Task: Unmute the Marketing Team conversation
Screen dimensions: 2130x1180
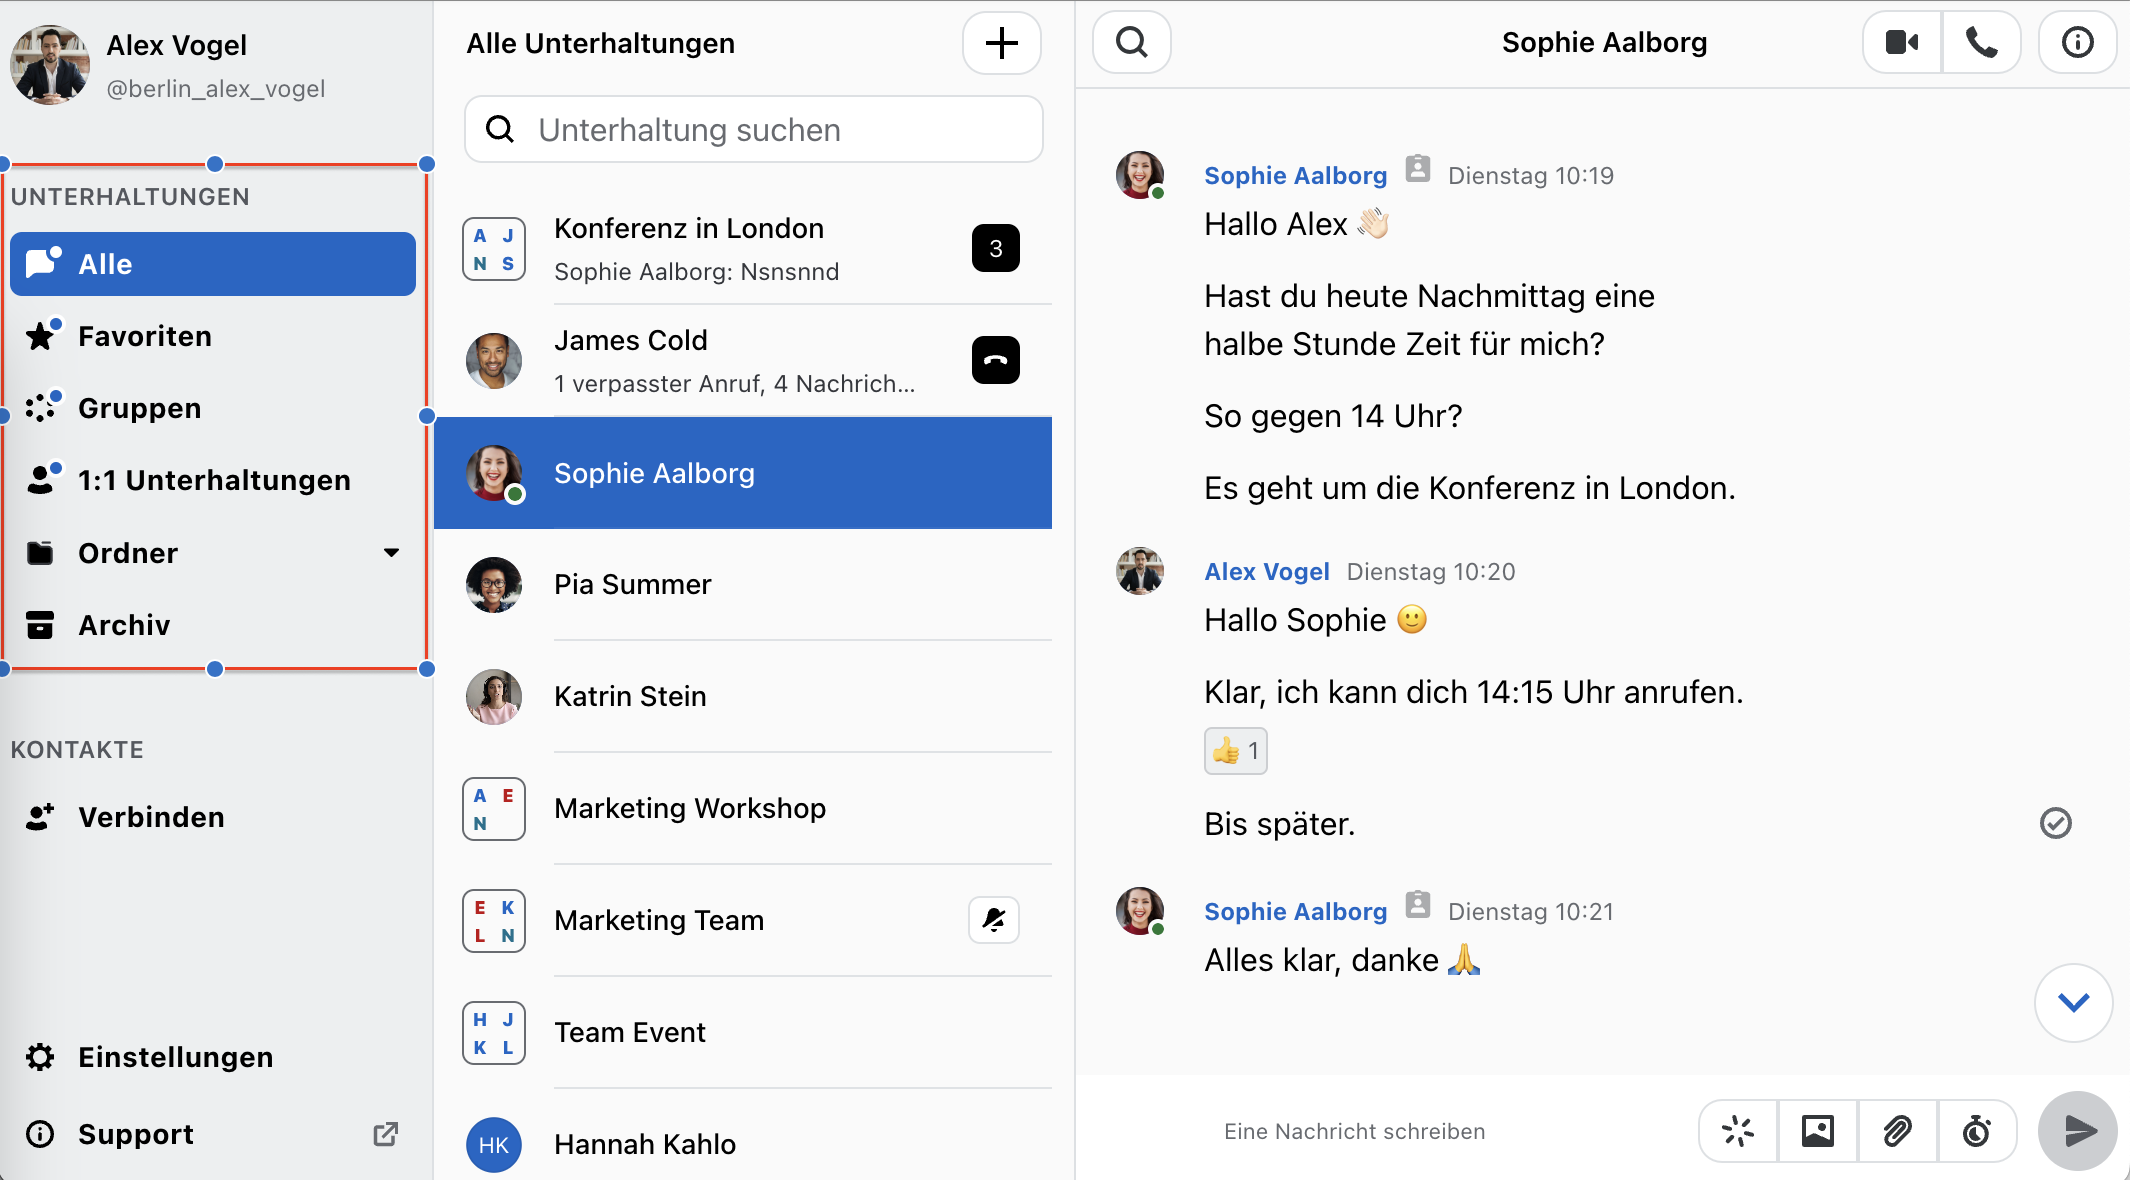Action: point(993,920)
